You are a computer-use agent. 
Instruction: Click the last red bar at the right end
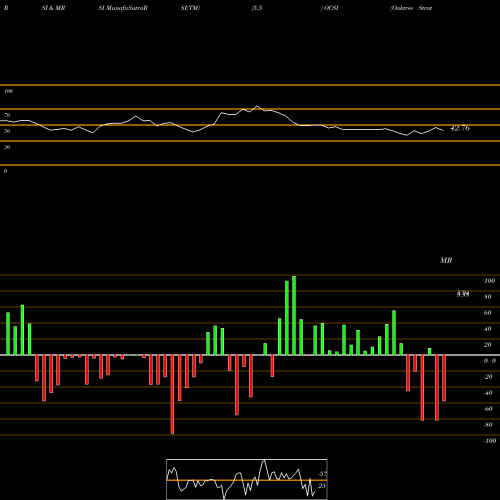click(x=444, y=378)
